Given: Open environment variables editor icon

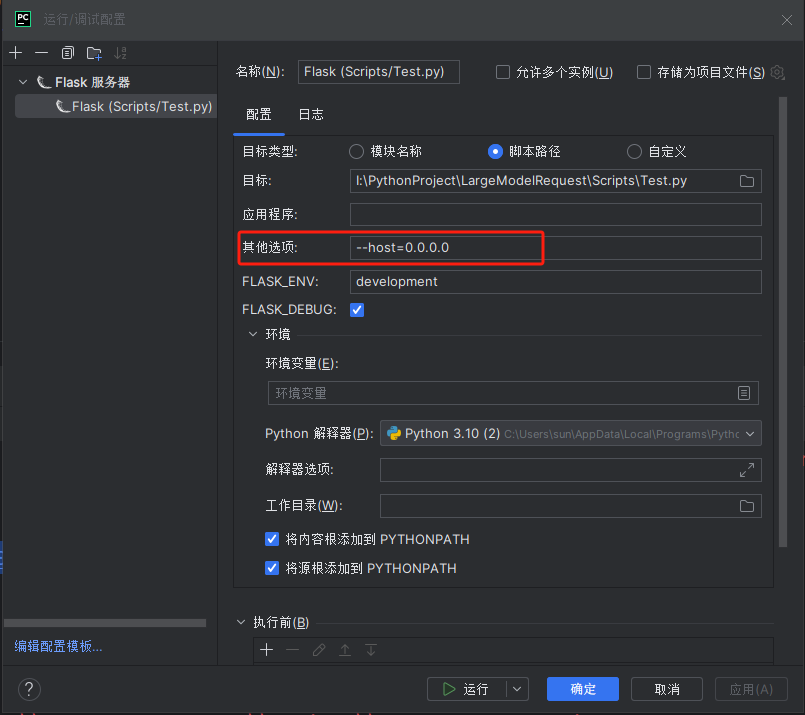Looking at the screenshot, I should (x=744, y=393).
